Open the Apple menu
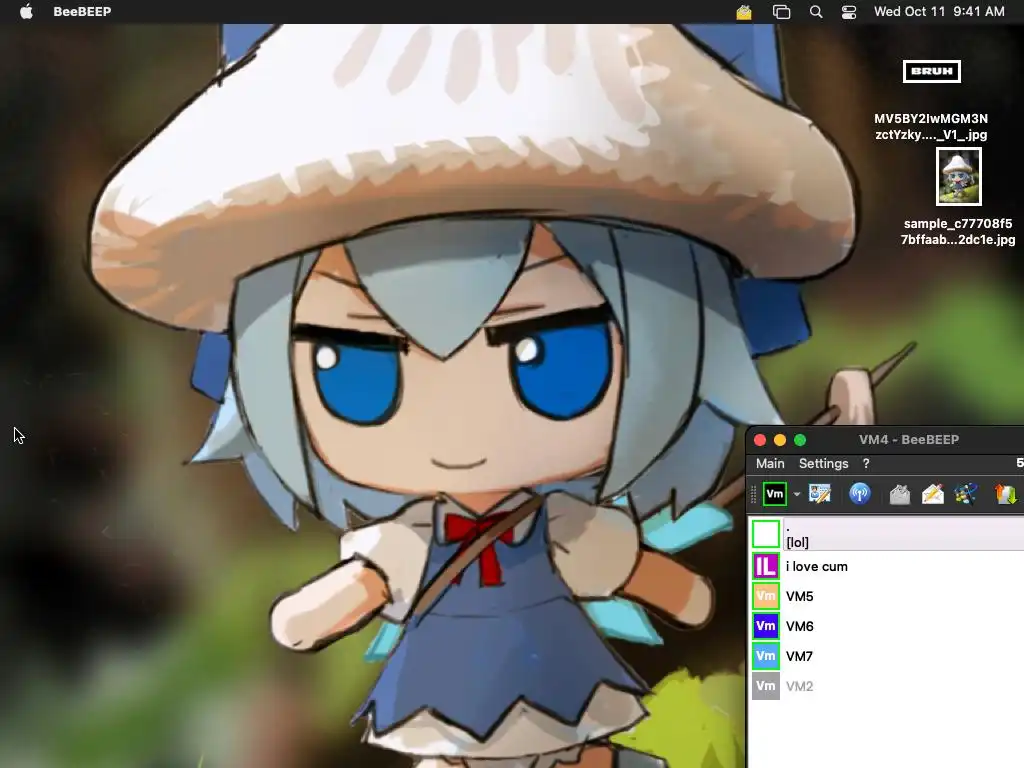This screenshot has width=1024, height=768. pyautogui.click(x=26, y=12)
